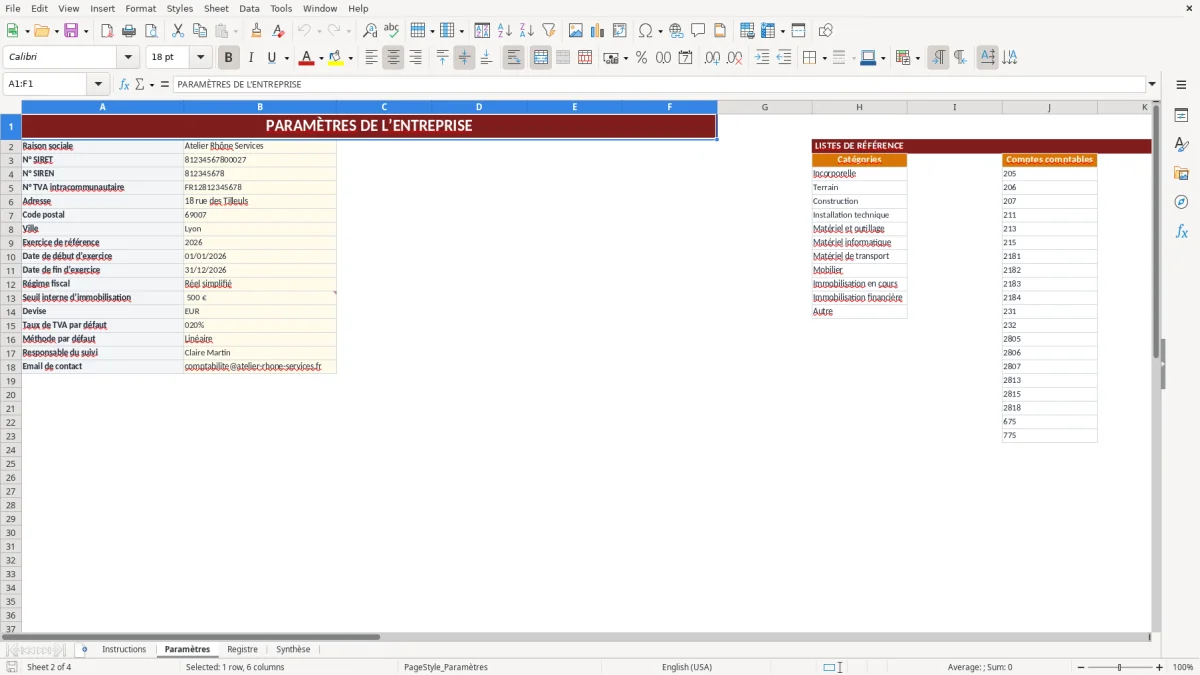Open the Data menu
1200x675 pixels.
pos(249,8)
